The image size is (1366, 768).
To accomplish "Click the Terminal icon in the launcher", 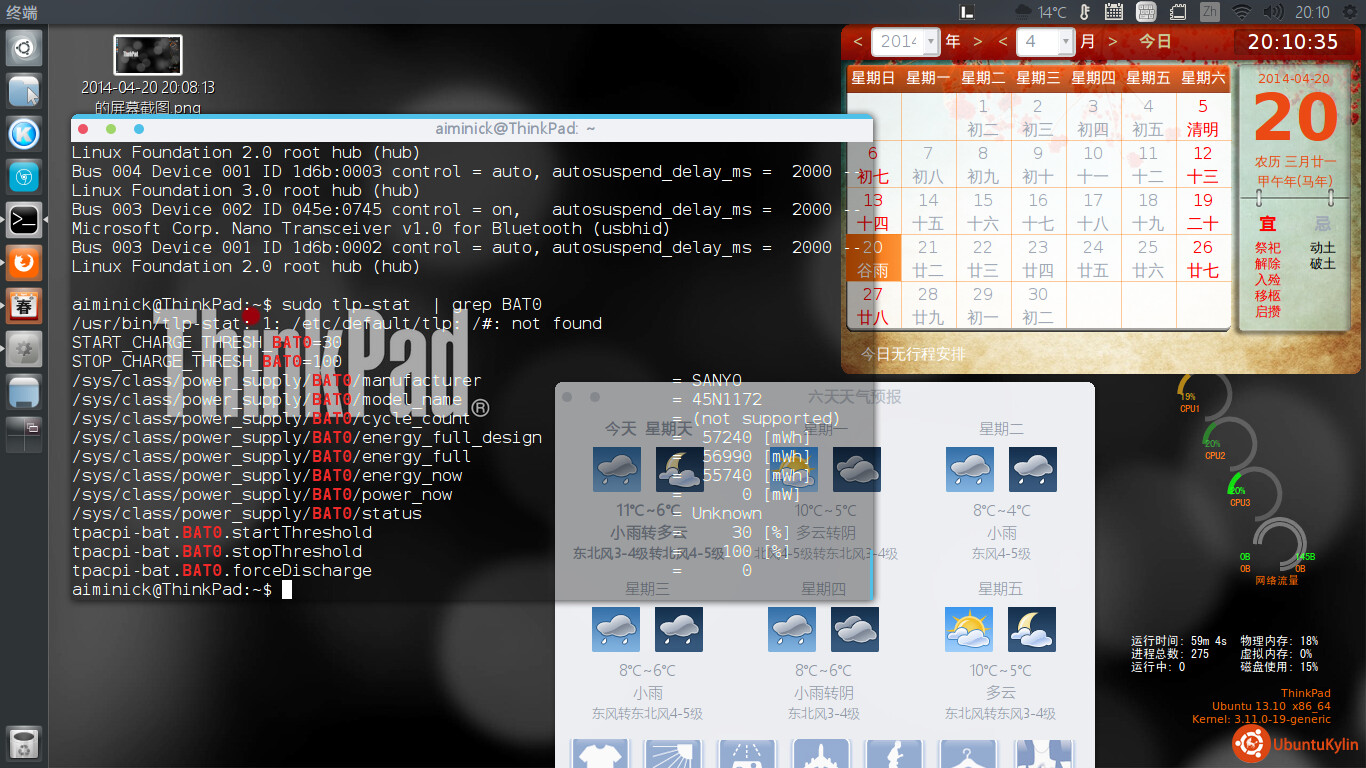I will coord(24,220).
